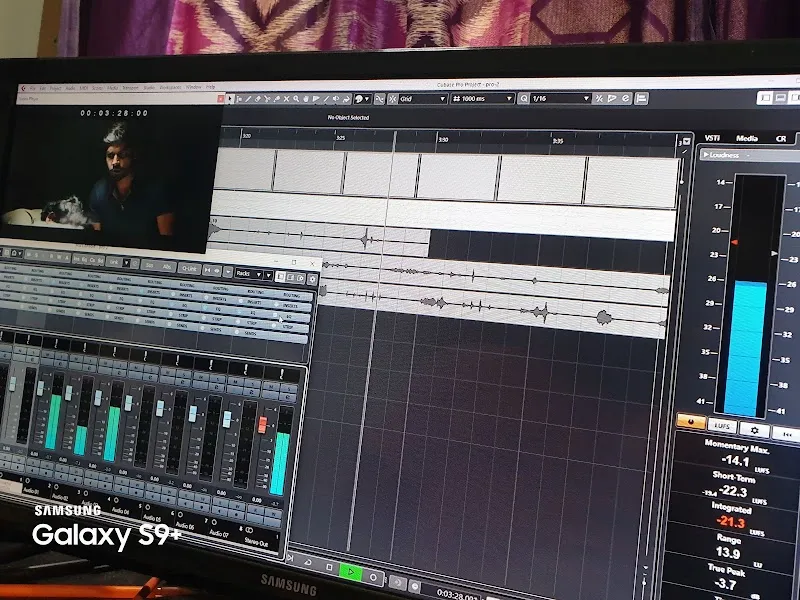Collapse the Loudness section
Image resolution: width=800 pixels, height=600 pixels.
point(706,154)
